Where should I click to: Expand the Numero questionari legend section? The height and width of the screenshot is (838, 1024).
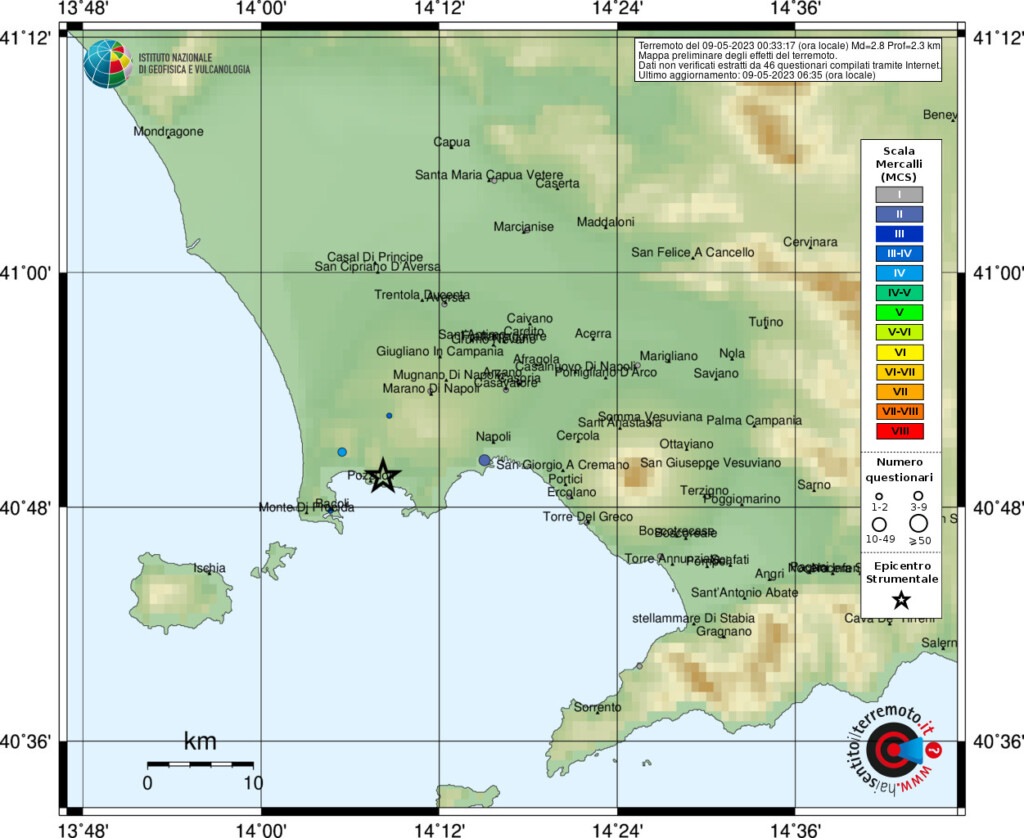[x=899, y=470]
